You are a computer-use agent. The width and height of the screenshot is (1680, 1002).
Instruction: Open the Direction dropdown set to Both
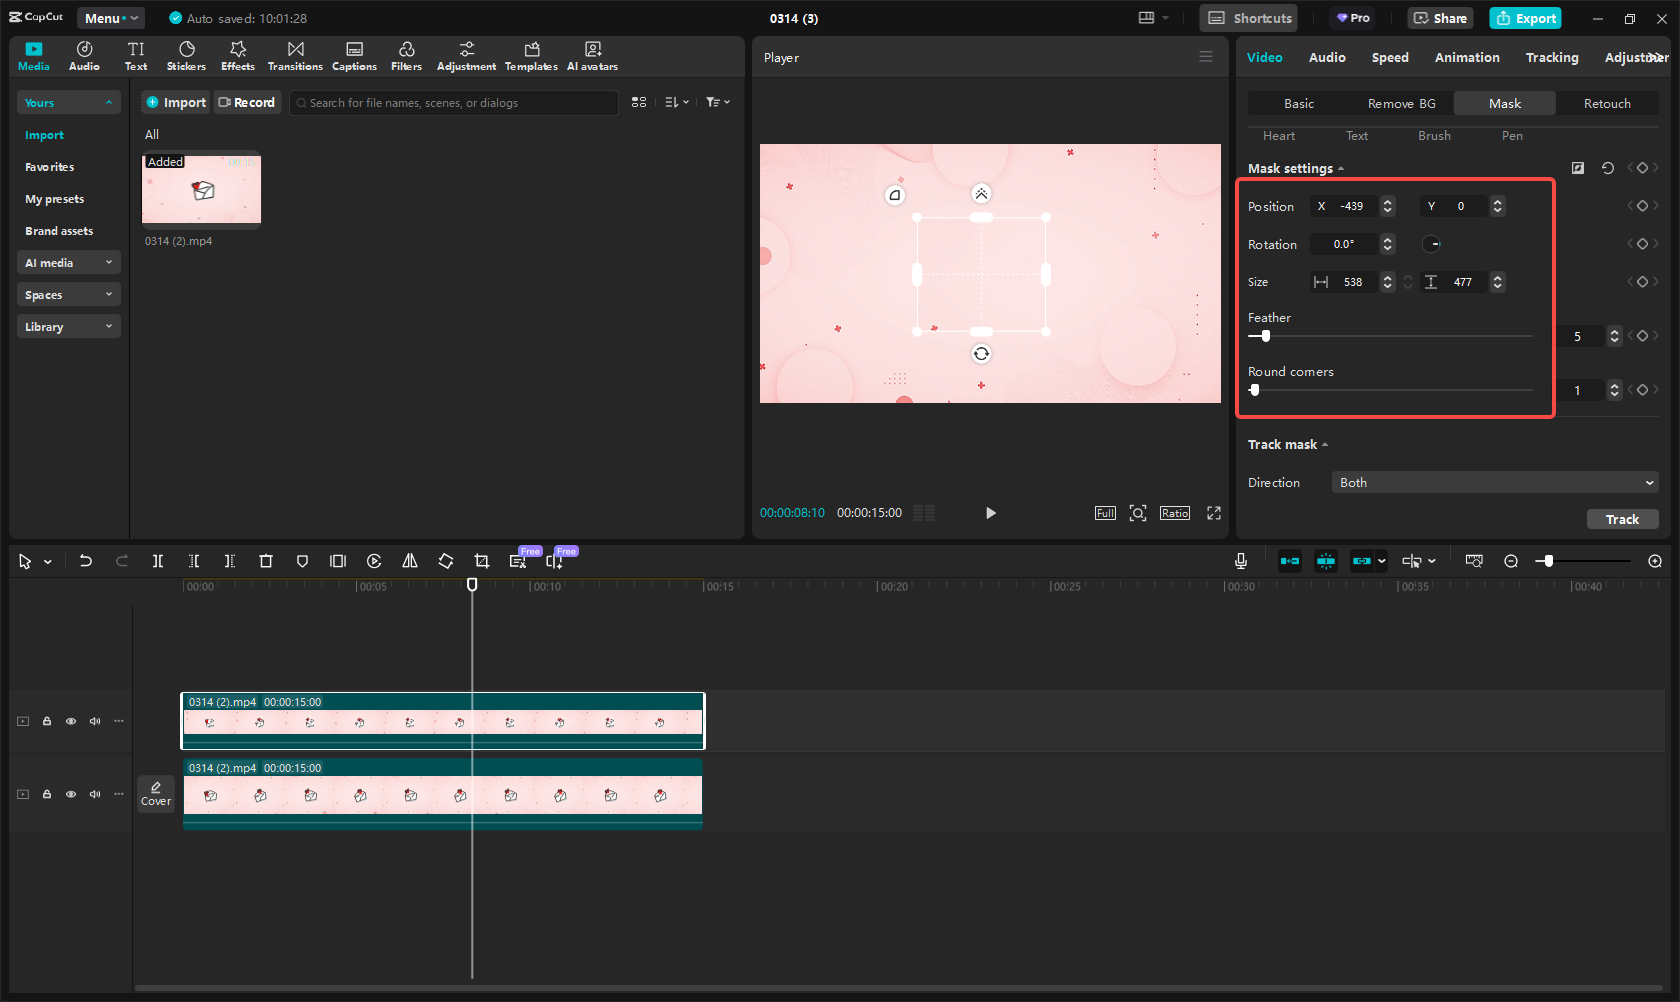(1495, 483)
